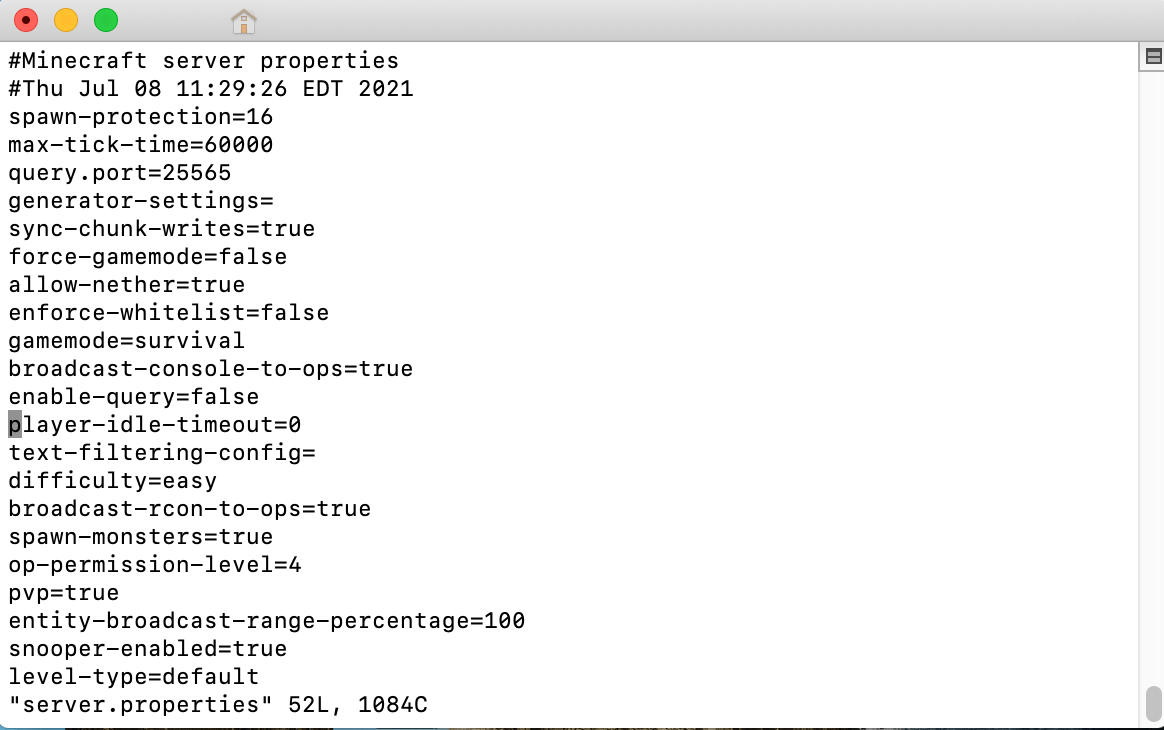Click the spawn-protection=16 line

140,117
